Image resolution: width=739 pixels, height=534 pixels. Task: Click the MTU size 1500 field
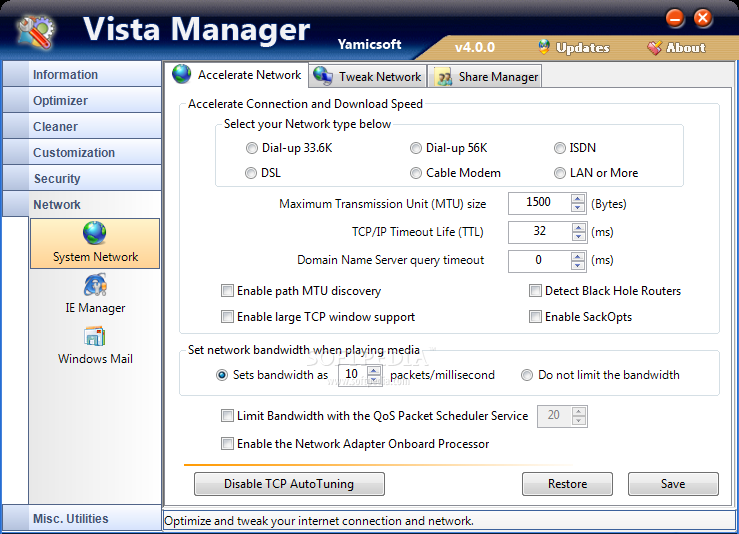tap(540, 203)
